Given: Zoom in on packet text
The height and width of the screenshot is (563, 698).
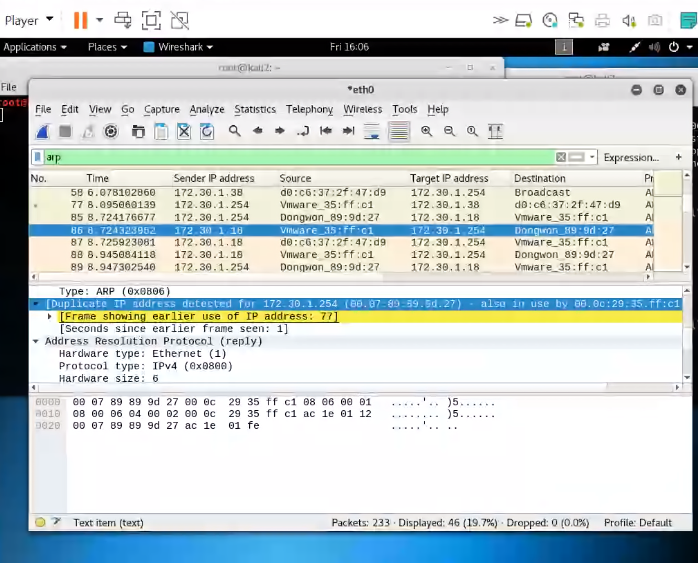Looking at the screenshot, I should [426, 131].
